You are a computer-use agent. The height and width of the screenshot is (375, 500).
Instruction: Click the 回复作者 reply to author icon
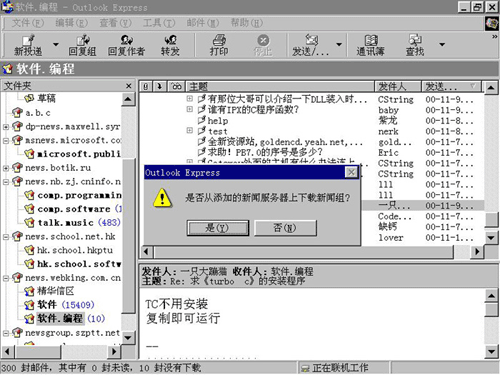click(x=126, y=45)
